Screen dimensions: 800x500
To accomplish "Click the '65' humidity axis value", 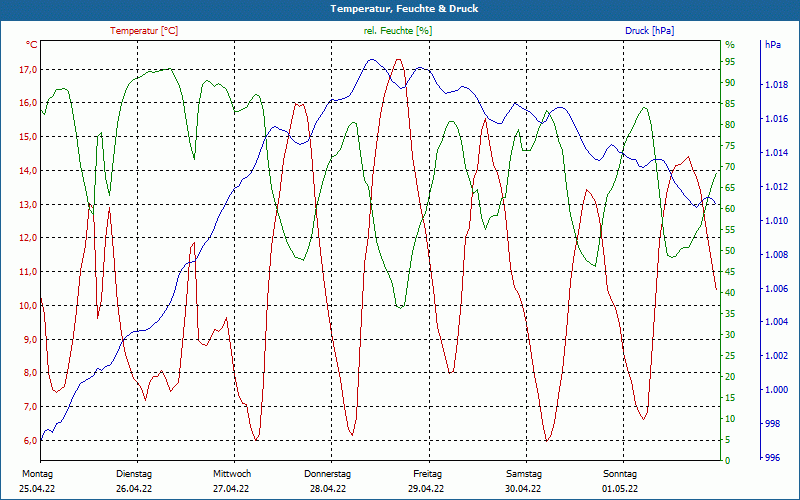I will (730, 188).
